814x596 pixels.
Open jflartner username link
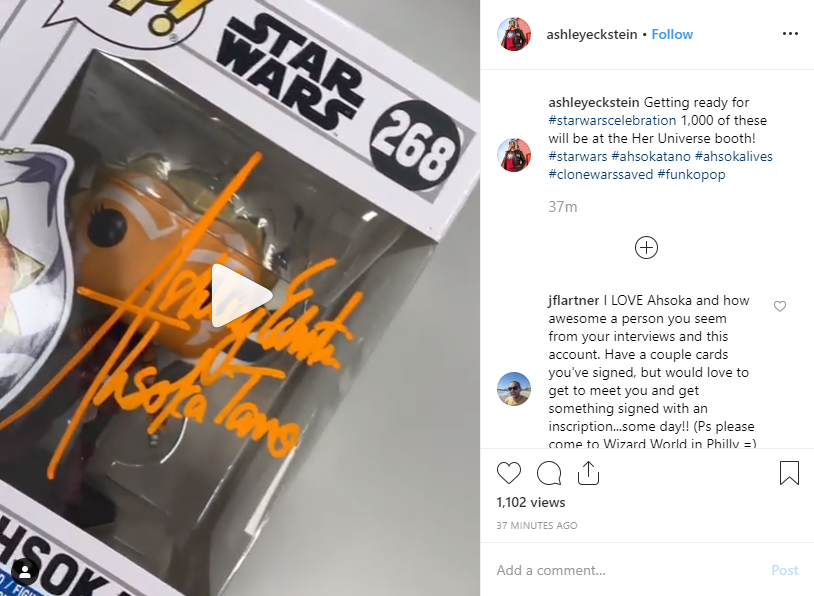coord(574,301)
